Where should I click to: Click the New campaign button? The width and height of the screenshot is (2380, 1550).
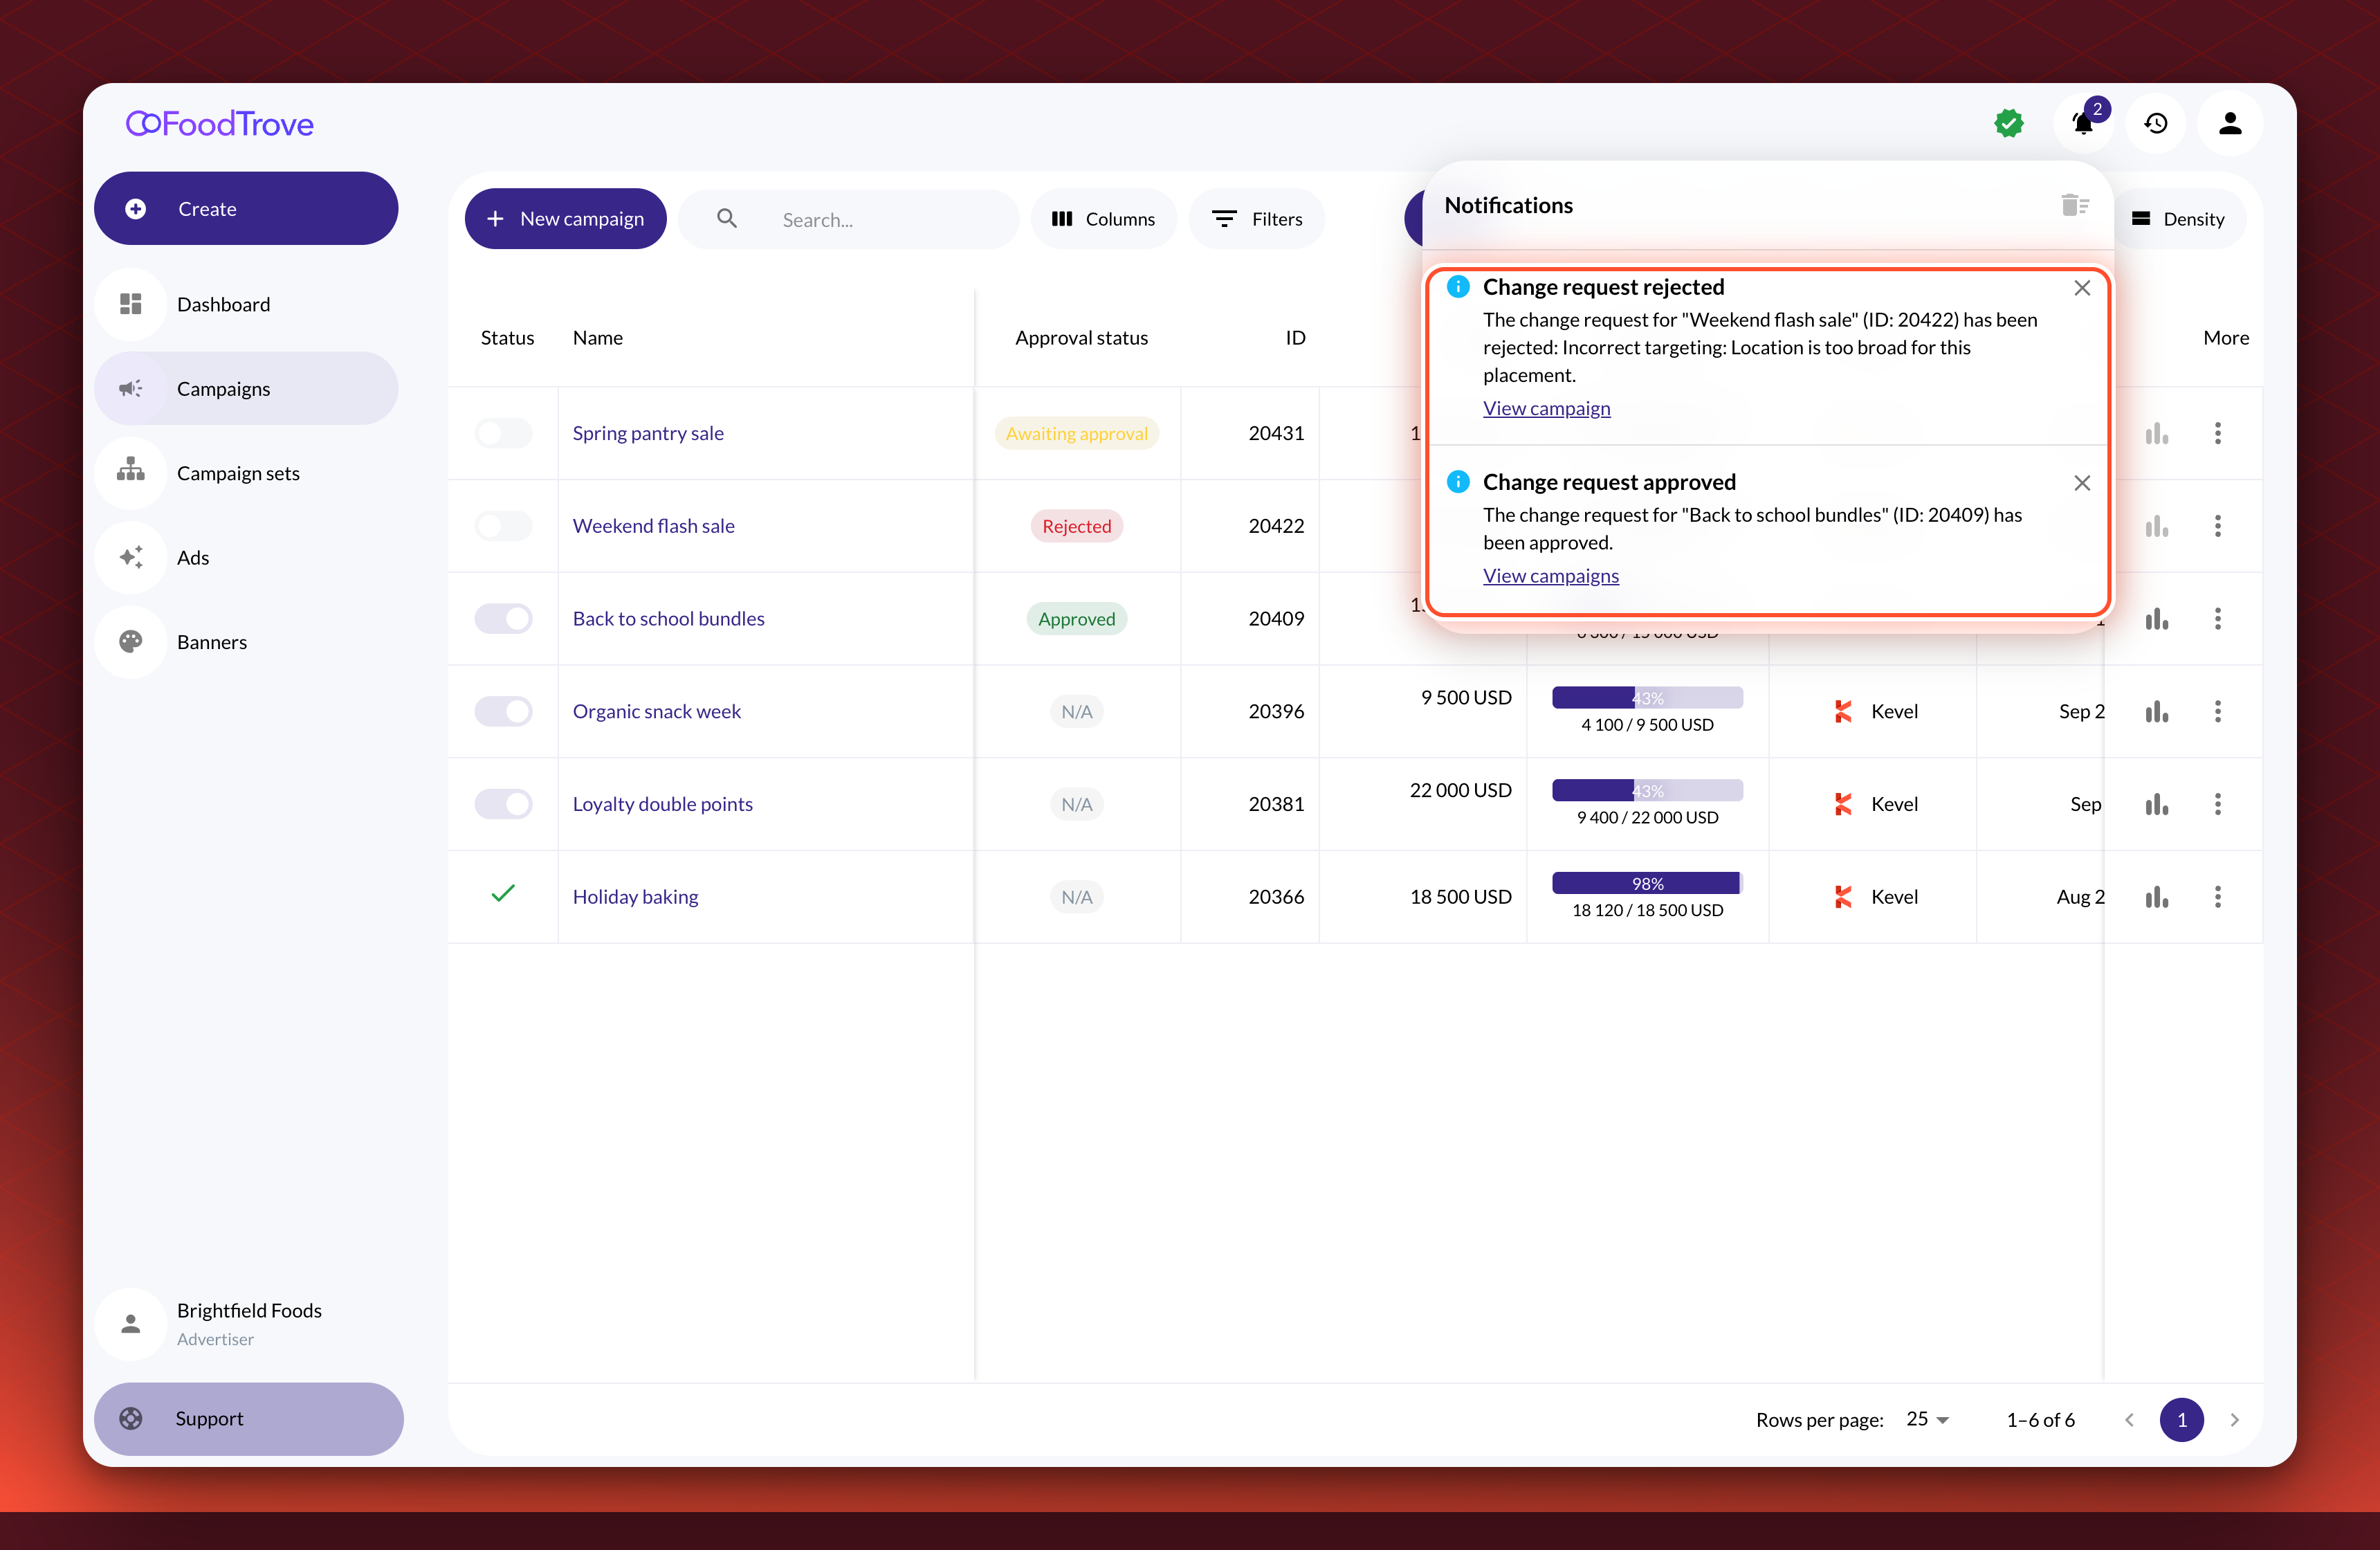(565, 219)
